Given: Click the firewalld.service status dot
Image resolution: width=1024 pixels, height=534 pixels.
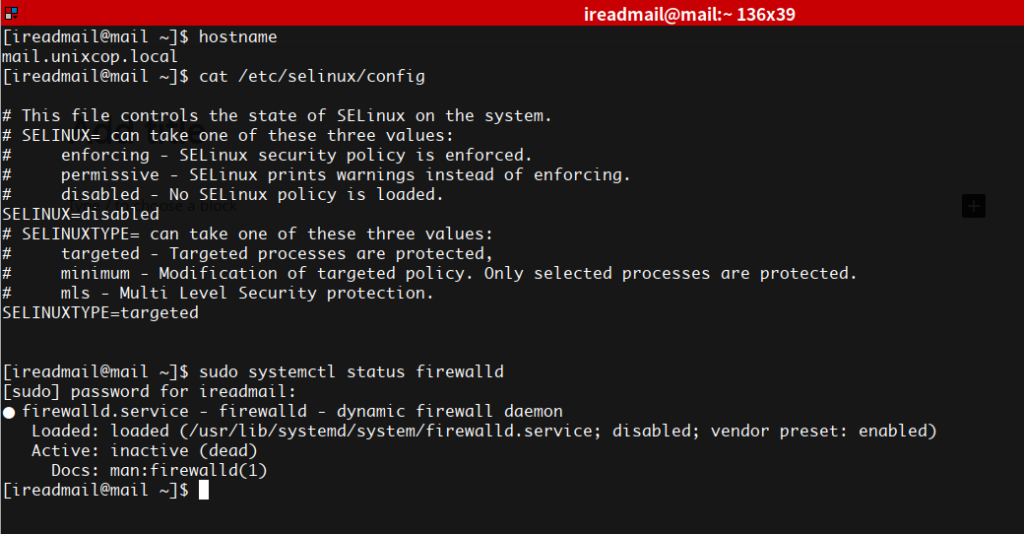Looking at the screenshot, I should (x=8, y=412).
